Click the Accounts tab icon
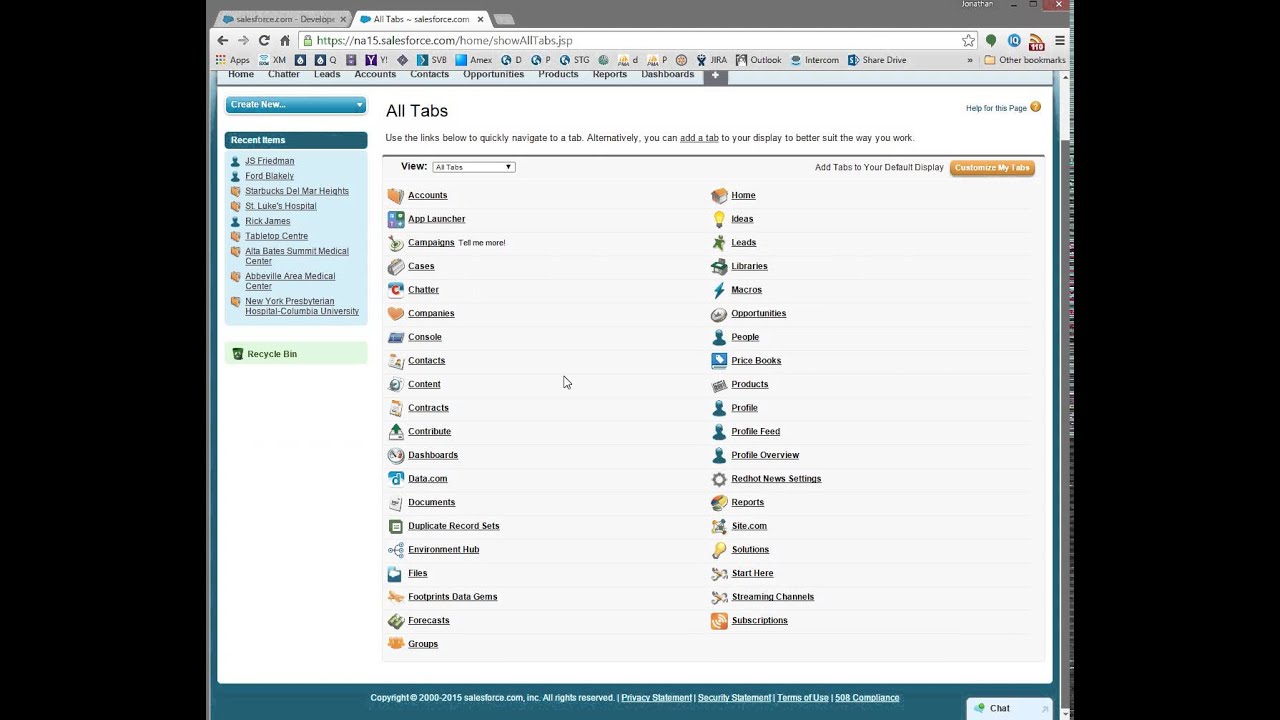Image resolution: width=1280 pixels, height=720 pixels. (396, 196)
